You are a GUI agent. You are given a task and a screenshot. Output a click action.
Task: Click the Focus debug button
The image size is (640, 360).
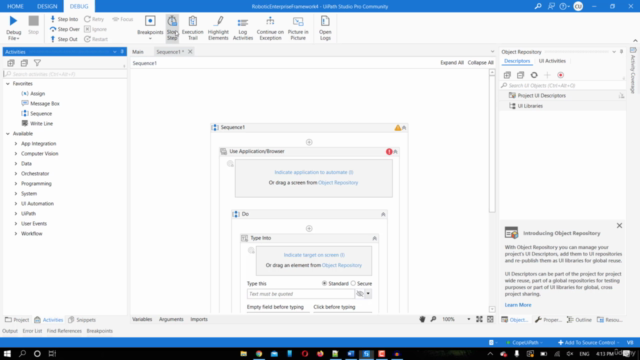click(x=123, y=19)
